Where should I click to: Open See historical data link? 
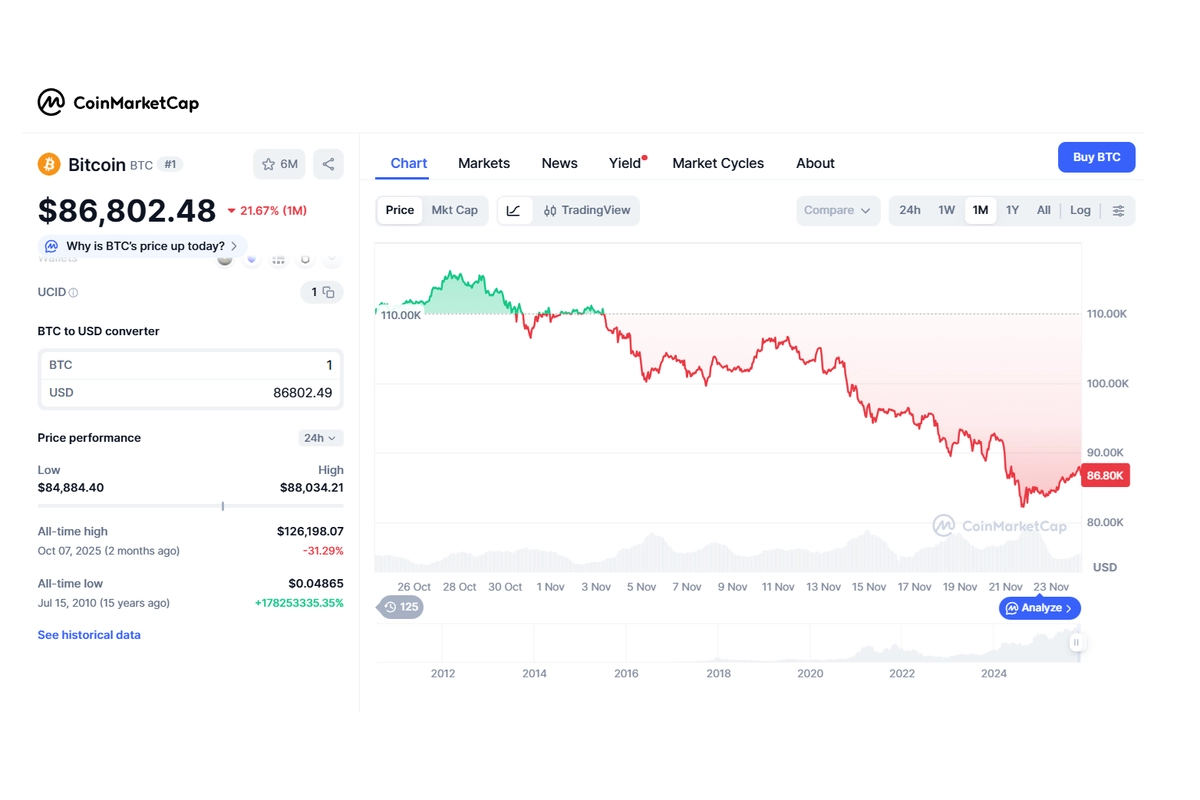pos(89,634)
